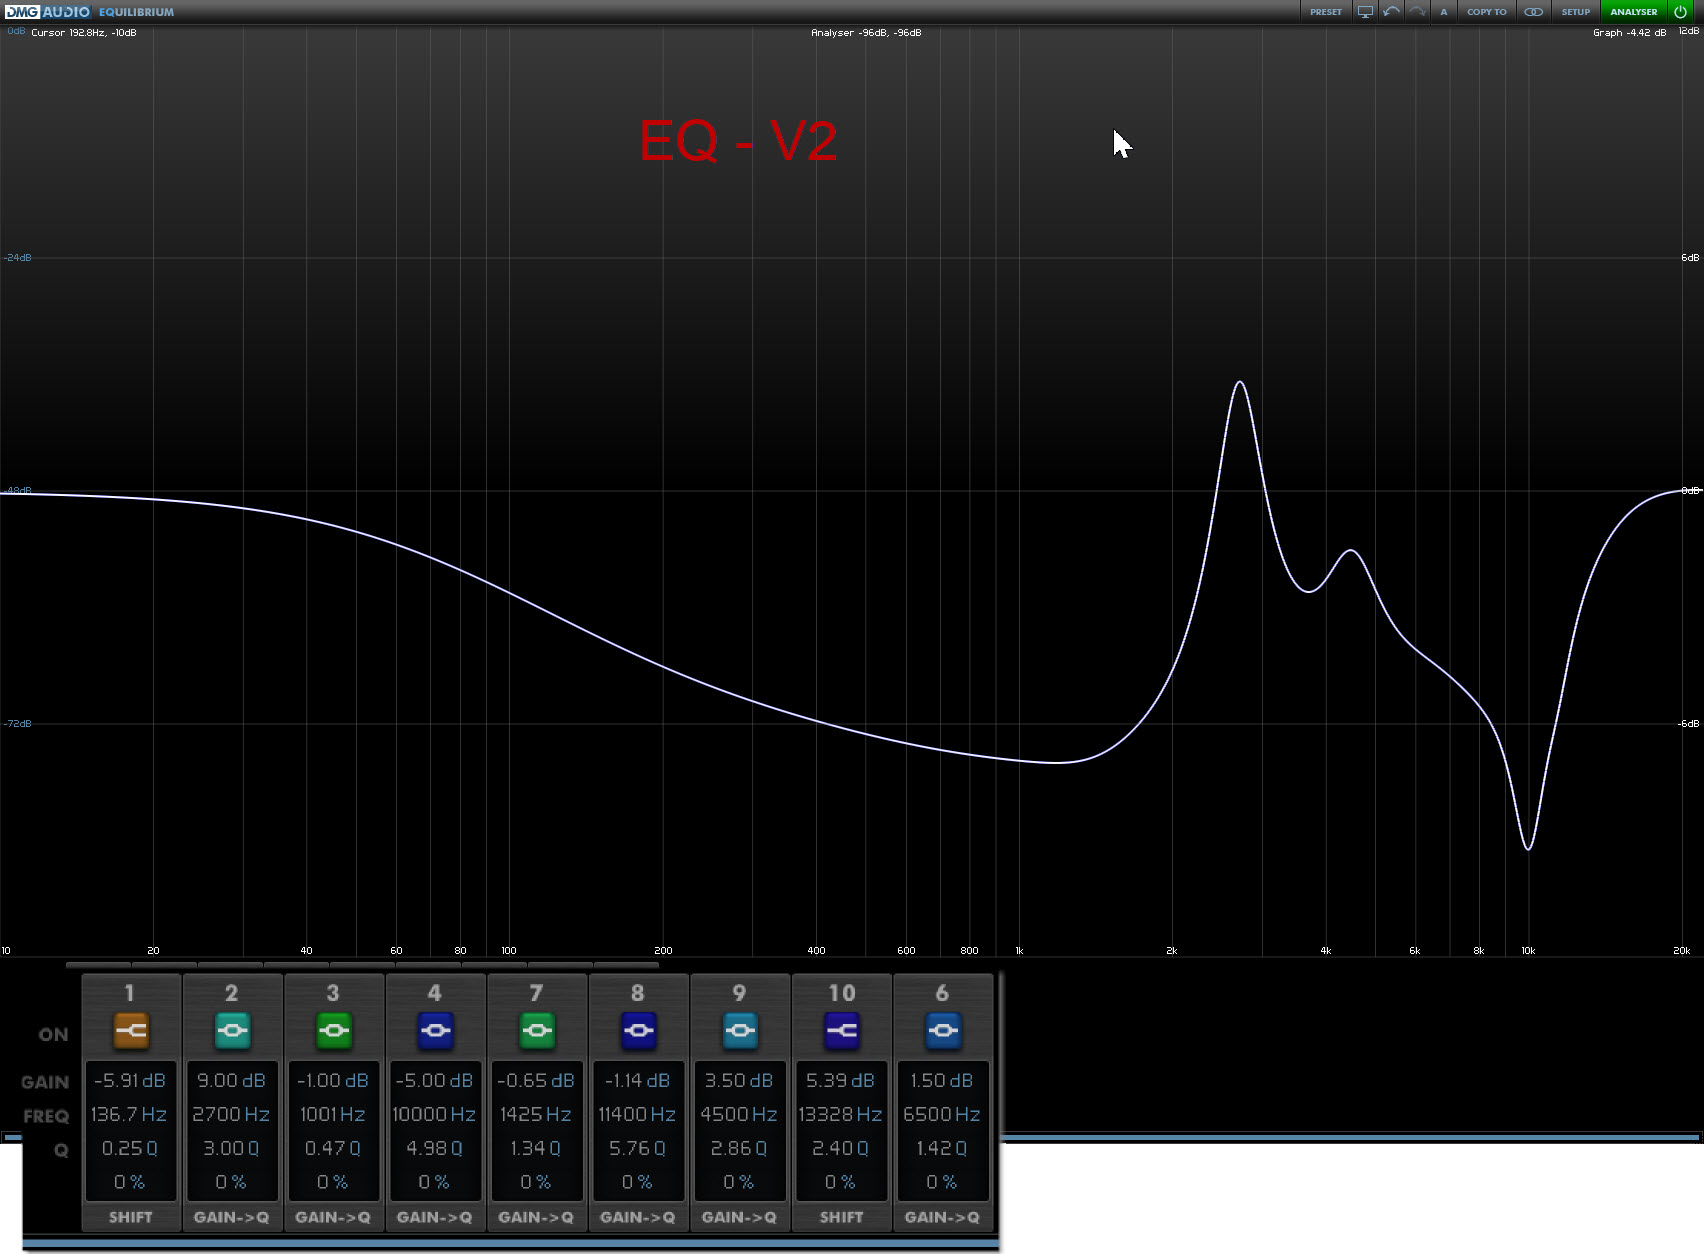The image size is (1704, 1254).
Task: Toggle the plugin power bypass button
Action: click(1681, 12)
